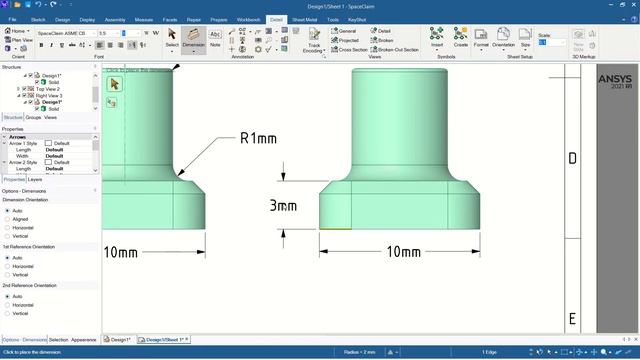
Task: Click the Select arrow tool in ribbon
Action: click(172, 38)
